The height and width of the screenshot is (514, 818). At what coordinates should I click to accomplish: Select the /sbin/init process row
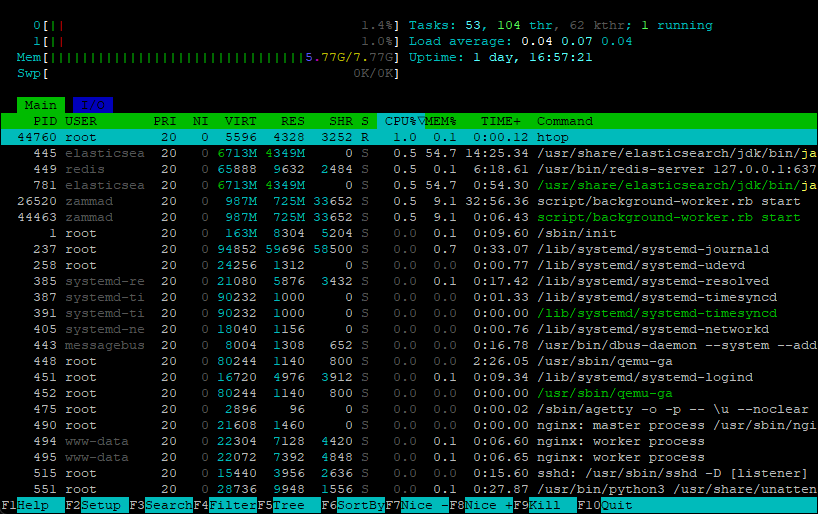click(x=409, y=233)
